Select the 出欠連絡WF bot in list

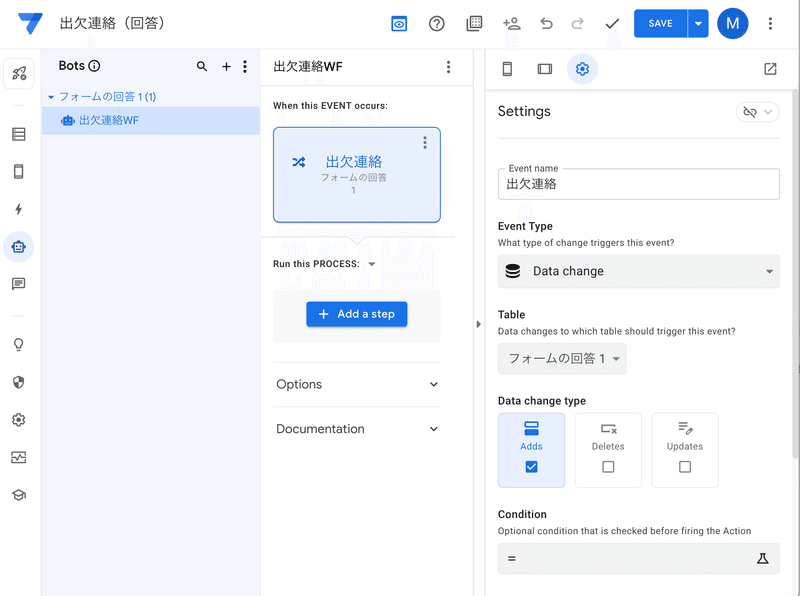click(x=151, y=120)
